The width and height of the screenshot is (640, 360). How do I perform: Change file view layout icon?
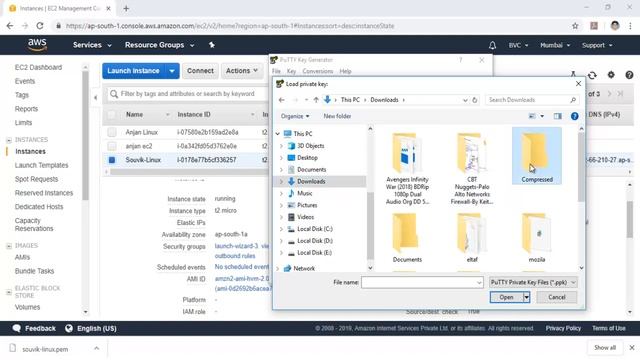pyautogui.click(x=532, y=116)
